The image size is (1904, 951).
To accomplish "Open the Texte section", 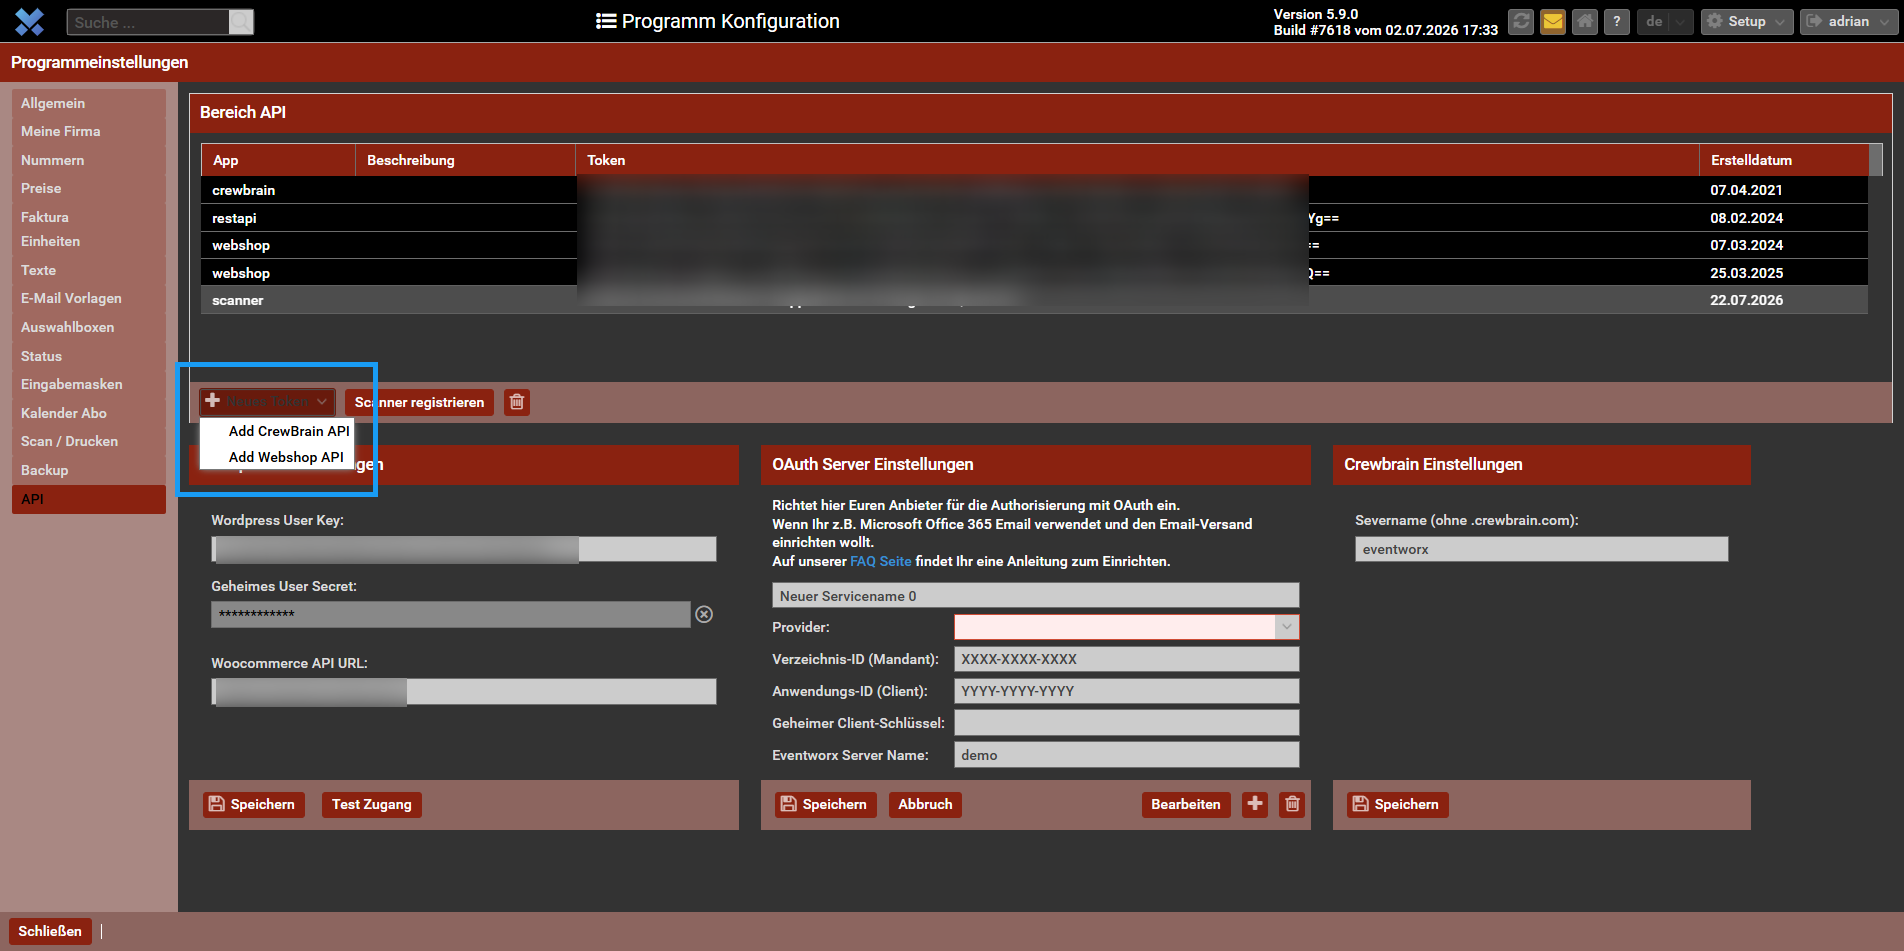I will click(x=89, y=270).
